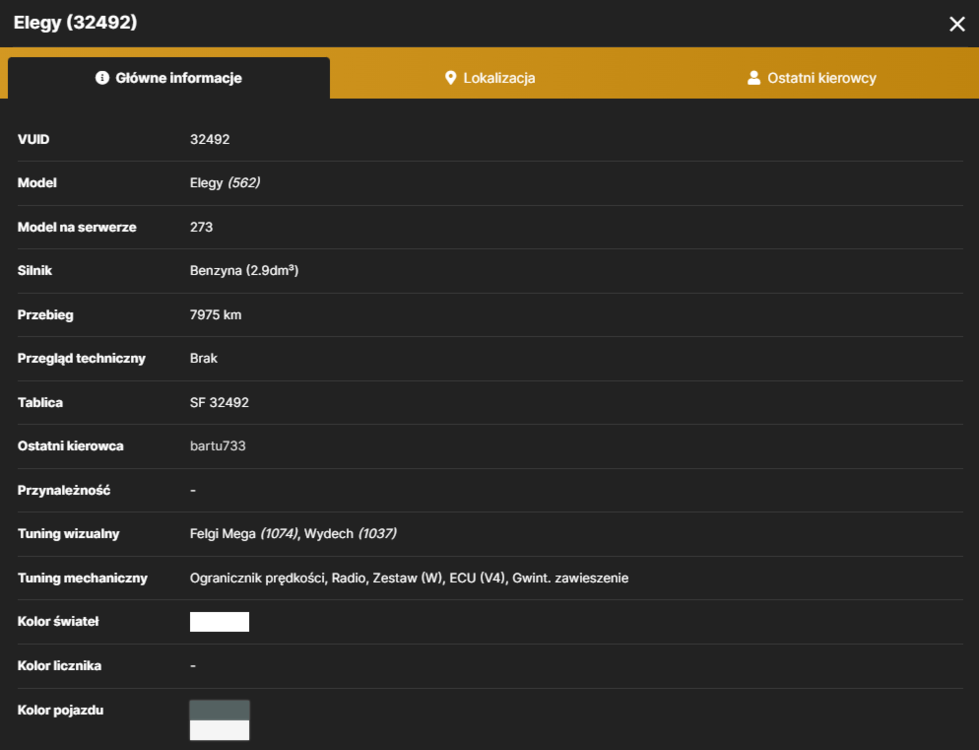Select mechanical tuning entry Radio
Viewport: 979px width, 750px height.
coord(348,578)
